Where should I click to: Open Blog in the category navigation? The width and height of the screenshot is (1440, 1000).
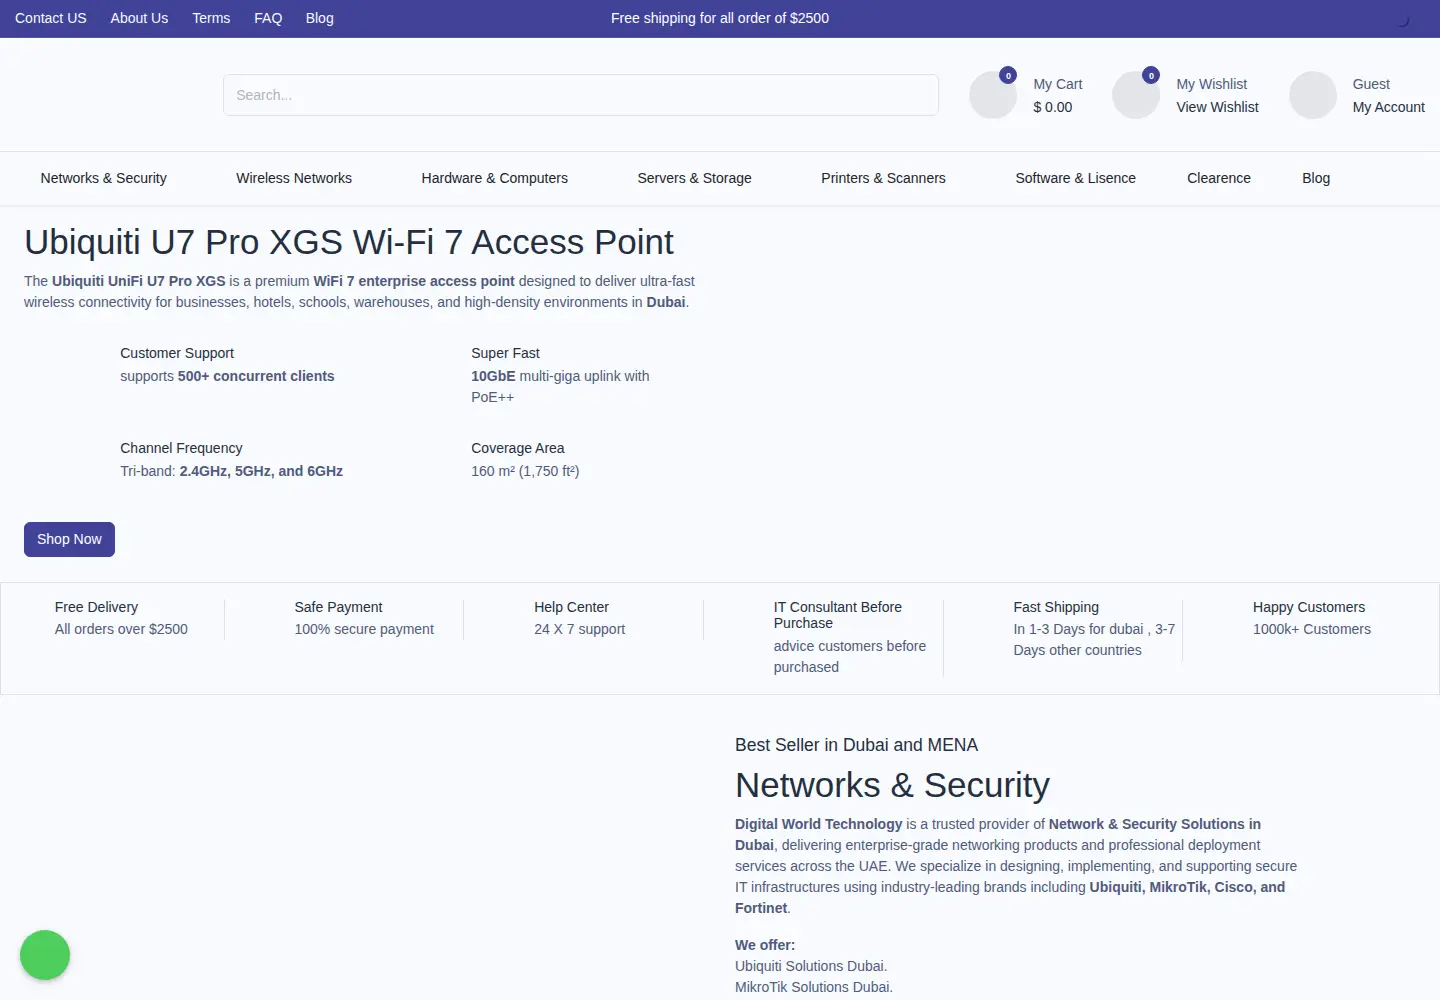click(x=1316, y=178)
